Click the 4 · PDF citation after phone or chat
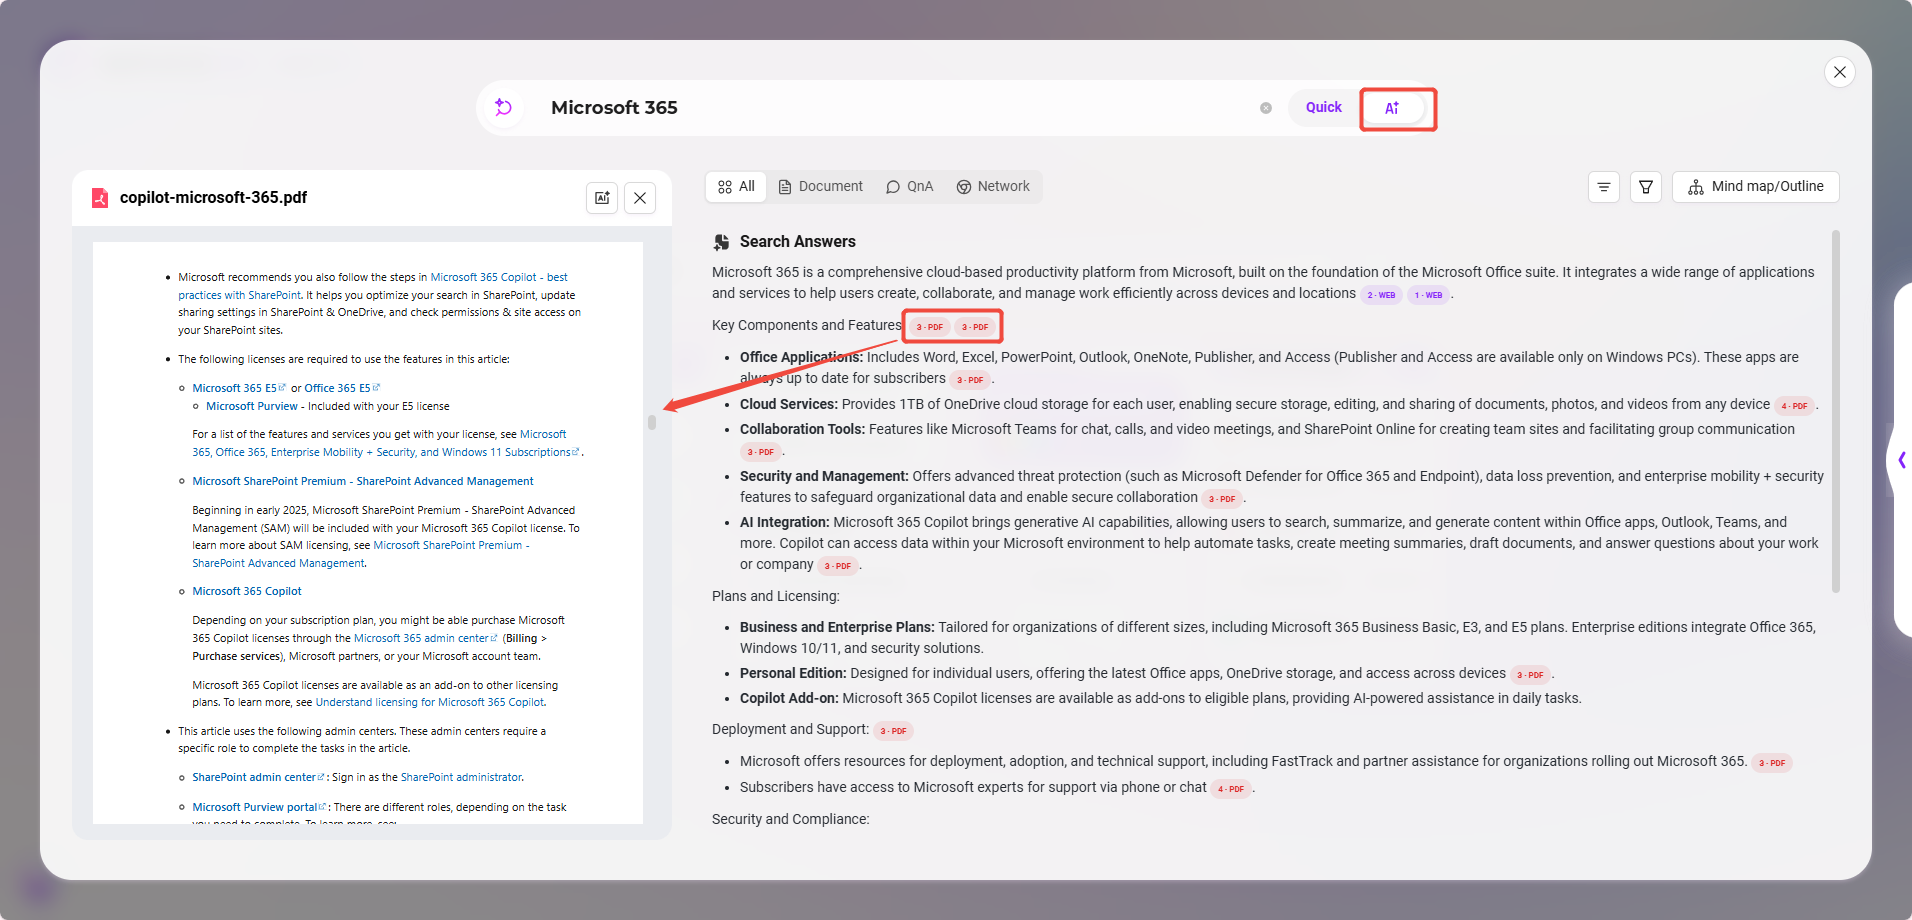The image size is (1912, 920). (x=1231, y=789)
